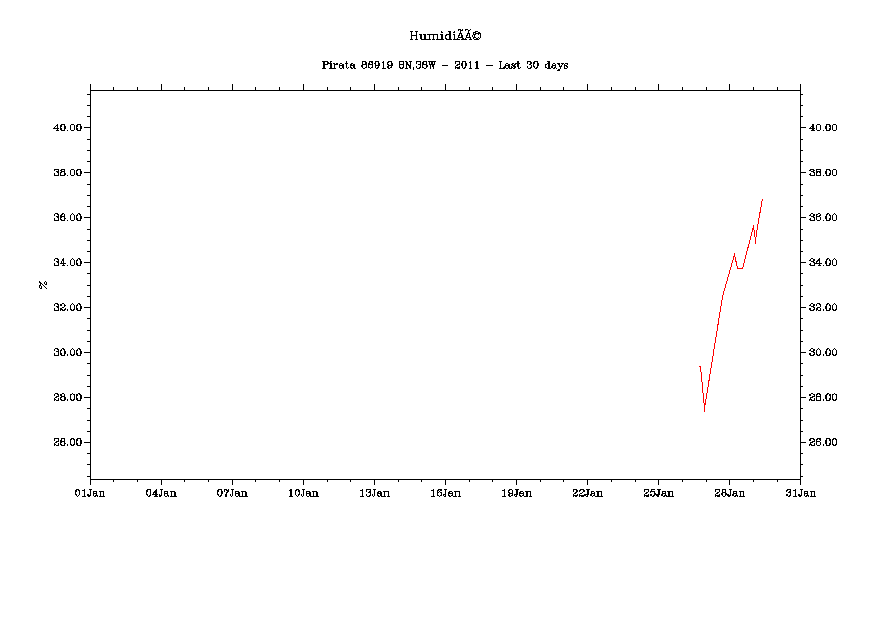Select the 04Jan x-axis label
This screenshot has width=891, height=630.
161,493
